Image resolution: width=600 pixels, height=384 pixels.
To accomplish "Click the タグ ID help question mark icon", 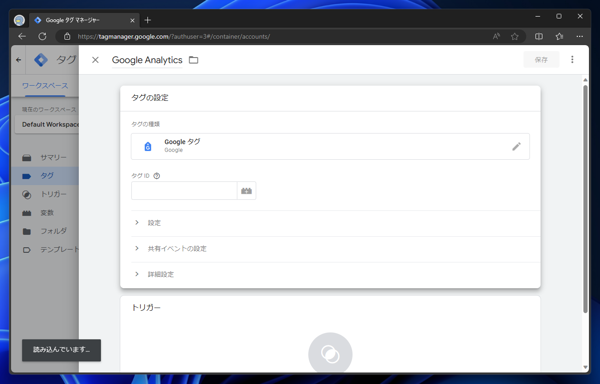I will coord(157,176).
